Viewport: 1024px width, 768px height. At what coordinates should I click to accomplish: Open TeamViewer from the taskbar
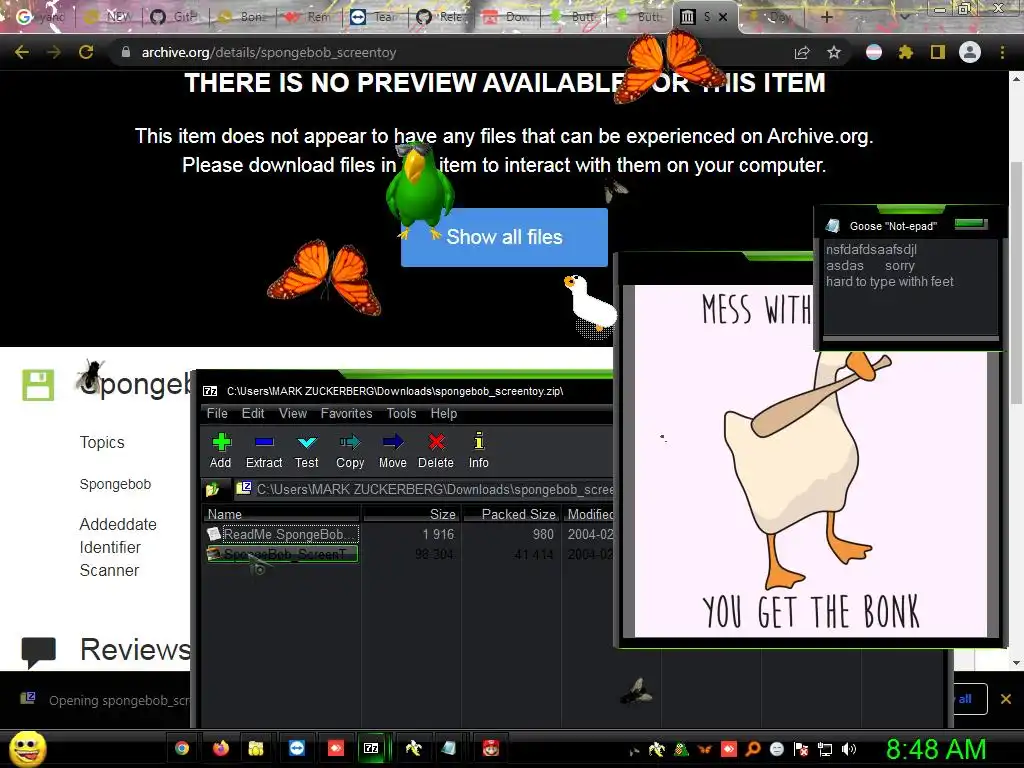297,748
